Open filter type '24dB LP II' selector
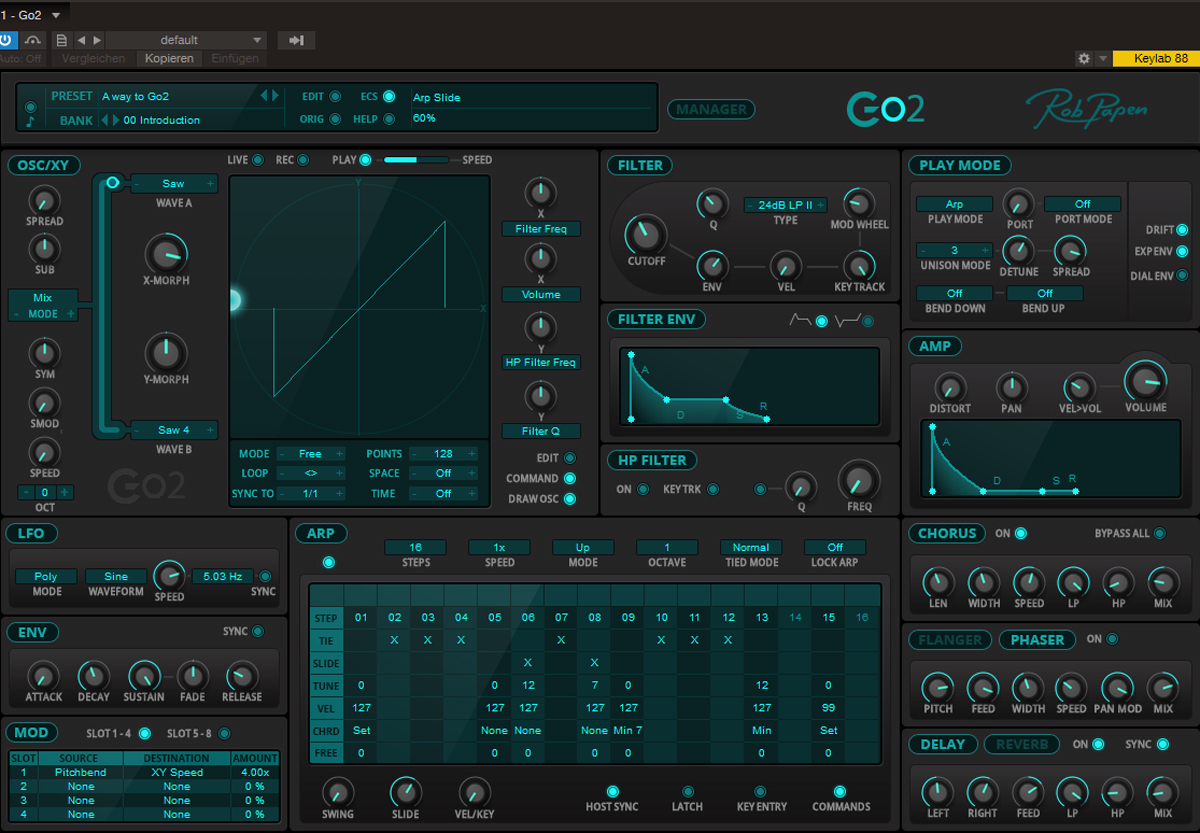The width and height of the screenshot is (1200, 833). [786, 205]
